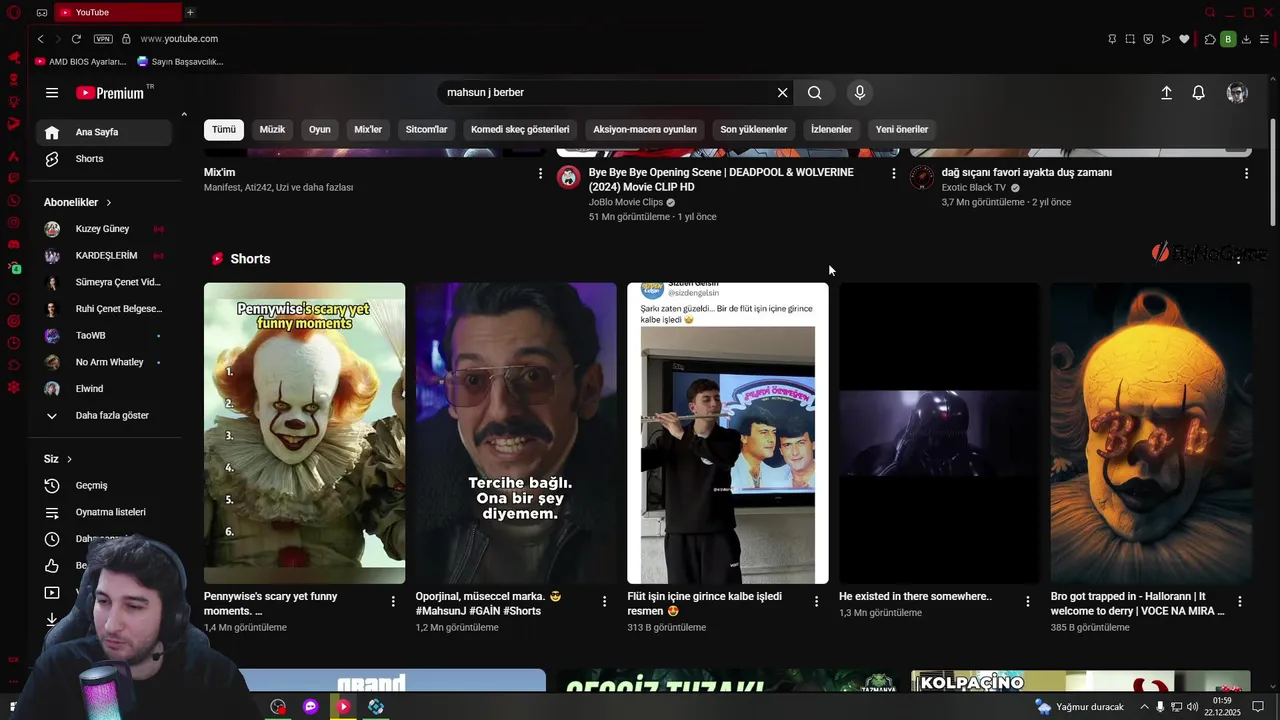Clear the search box with the X icon

(x=783, y=93)
